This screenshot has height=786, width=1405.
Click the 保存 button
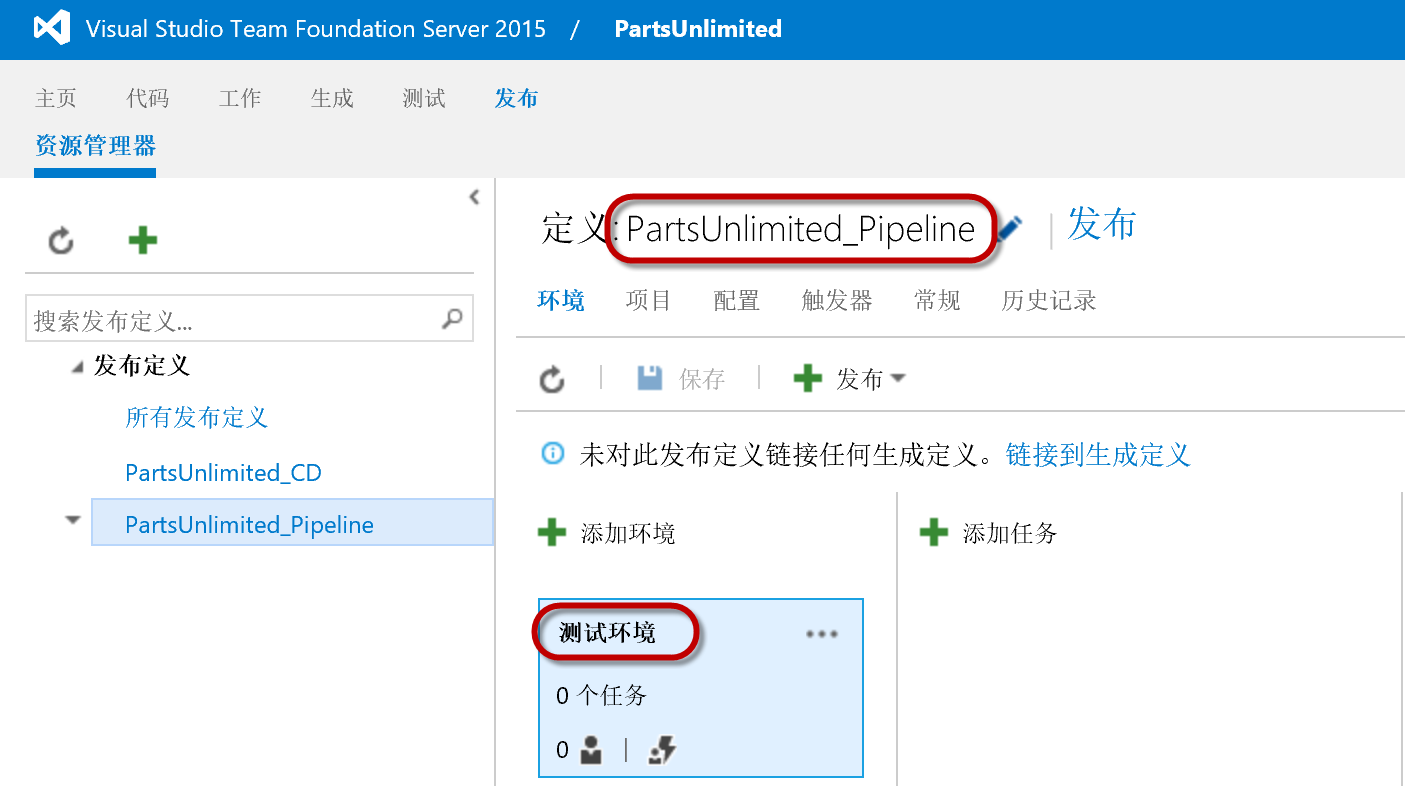click(x=681, y=379)
